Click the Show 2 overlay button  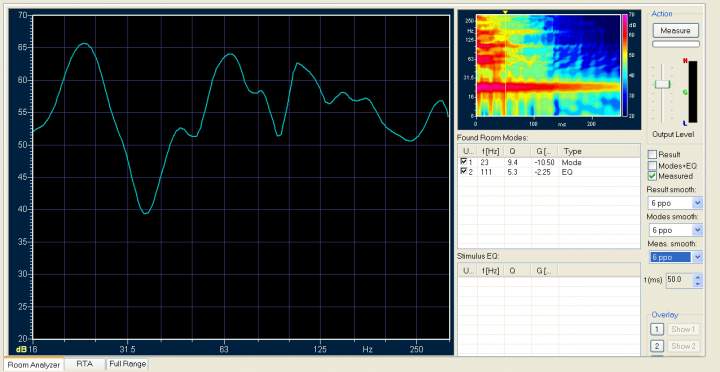click(x=684, y=346)
